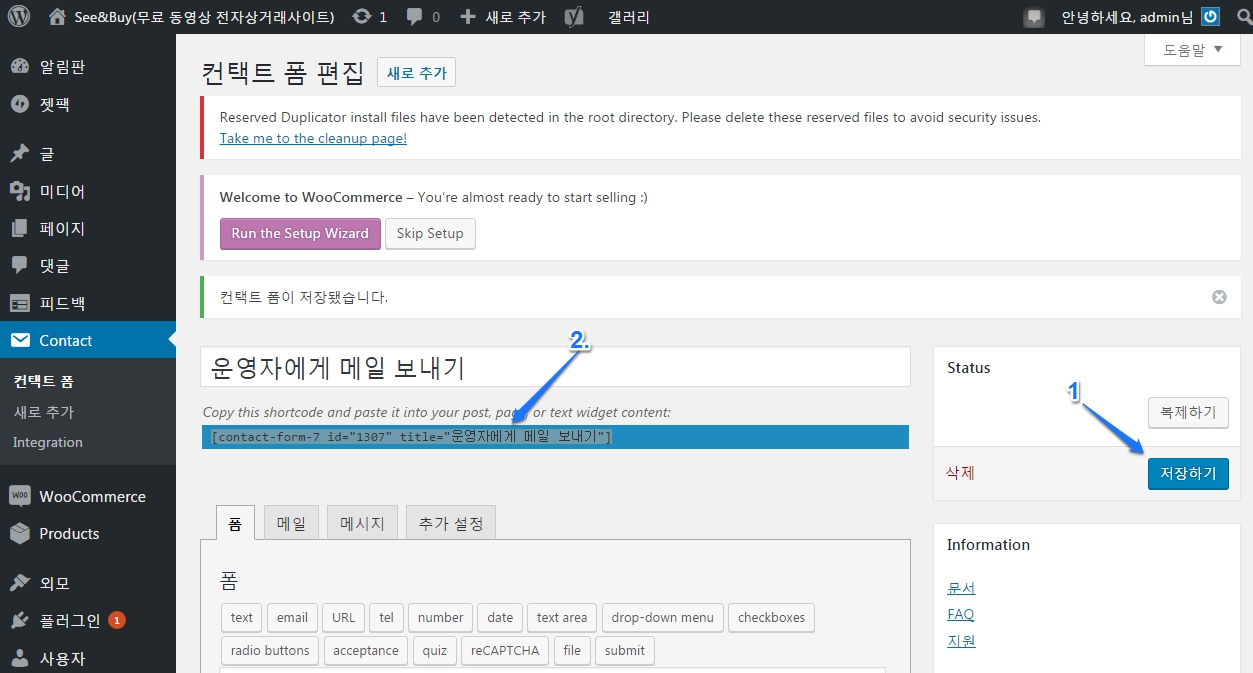
Task: Switch to the 메일 tab
Action: [291, 523]
